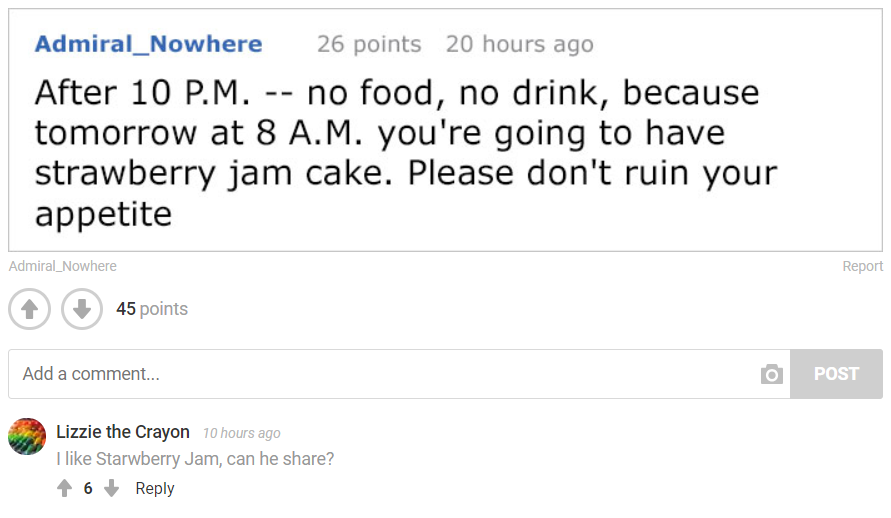Upvote Lizzie the Crayon's comment

click(65, 488)
